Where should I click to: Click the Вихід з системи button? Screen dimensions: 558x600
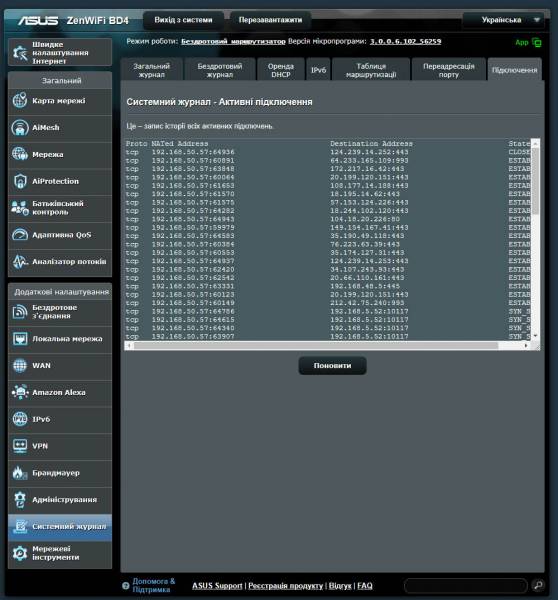183,20
